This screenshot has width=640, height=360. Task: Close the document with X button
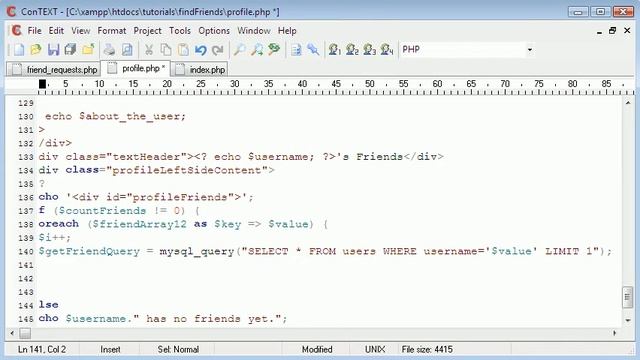click(x=627, y=31)
